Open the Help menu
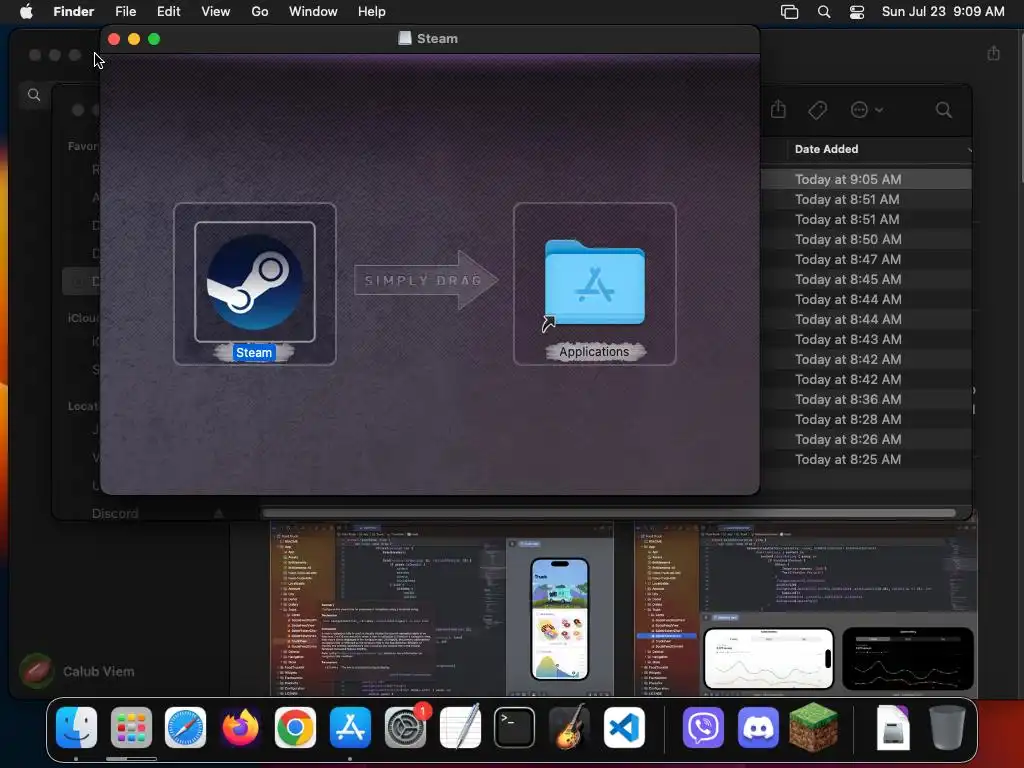 372,12
